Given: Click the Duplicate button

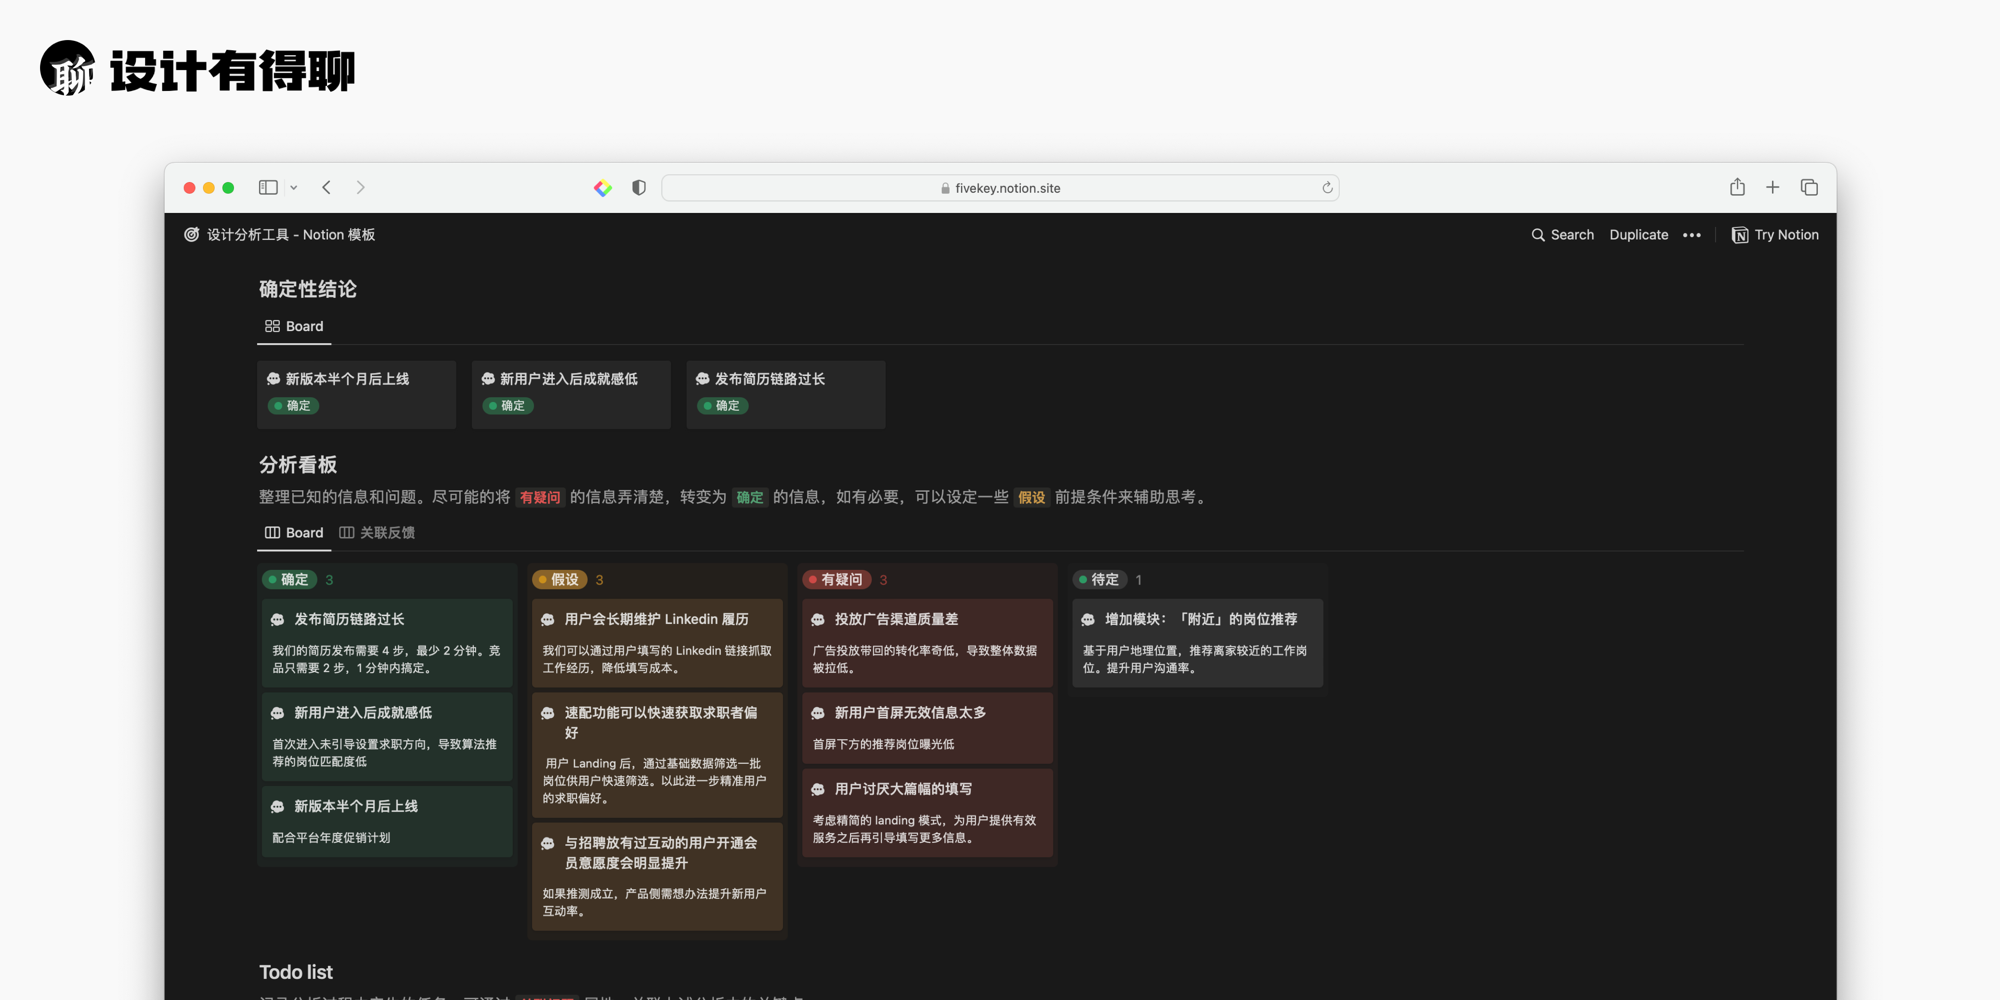Looking at the screenshot, I should [1638, 235].
